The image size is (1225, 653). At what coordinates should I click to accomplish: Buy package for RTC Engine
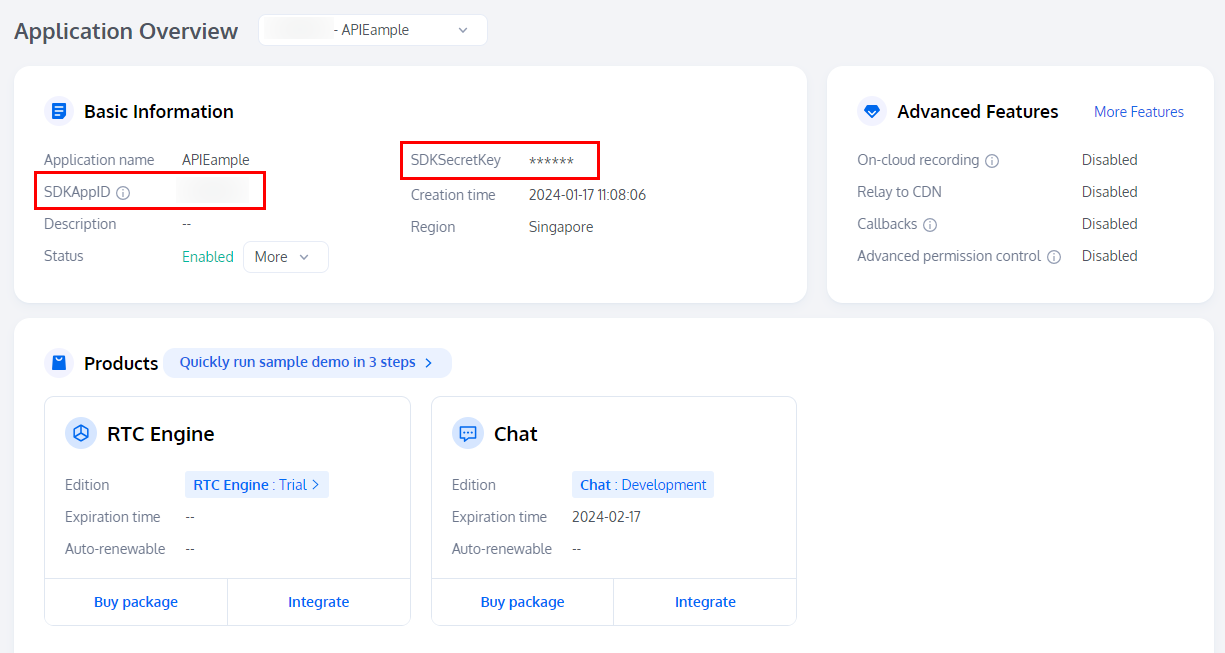[x=135, y=601]
